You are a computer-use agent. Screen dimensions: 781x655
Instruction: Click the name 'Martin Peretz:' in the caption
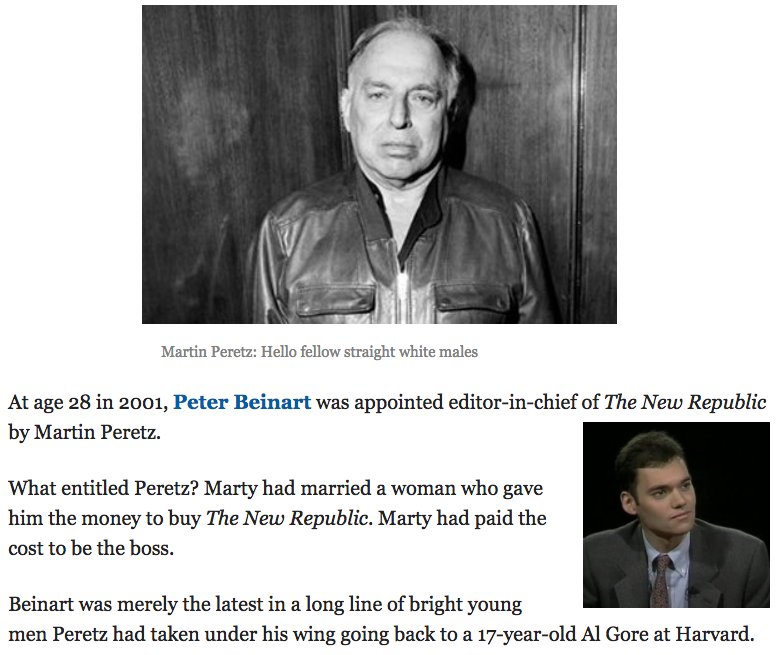(x=209, y=352)
